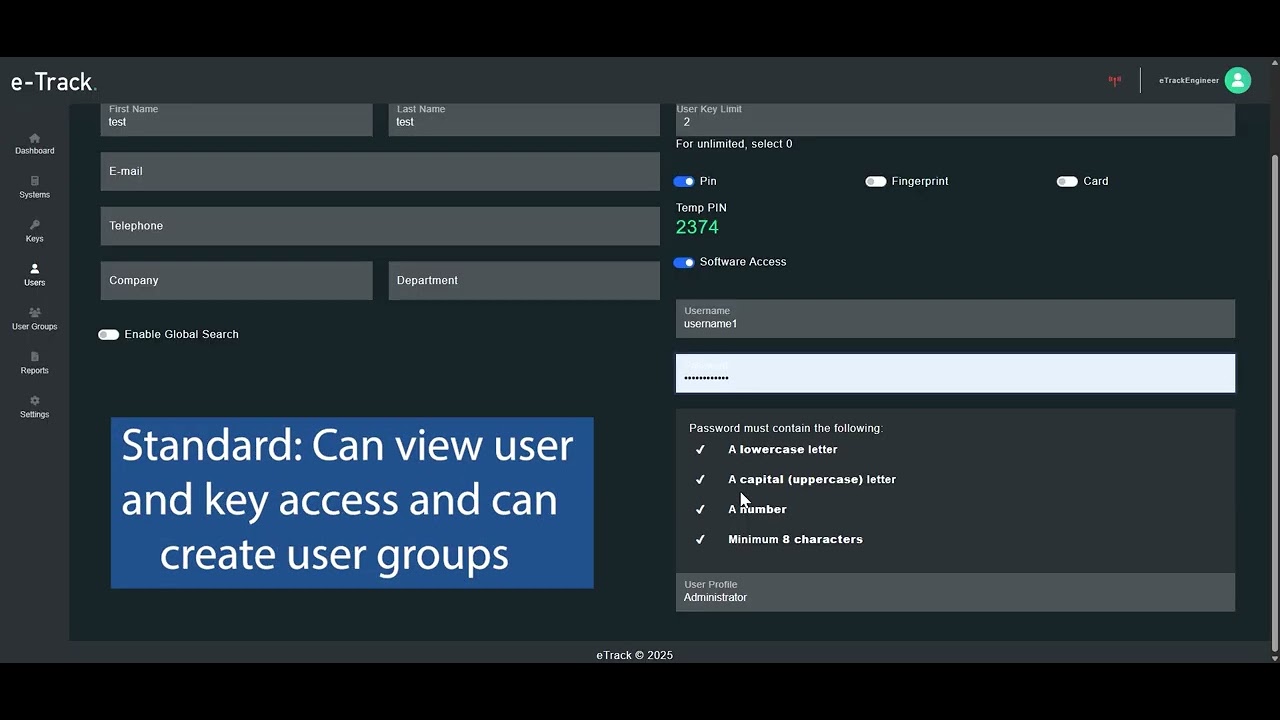Viewport: 1280px width, 720px height.
Task: Click the Company input field
Action: click(x=236, y=281)
